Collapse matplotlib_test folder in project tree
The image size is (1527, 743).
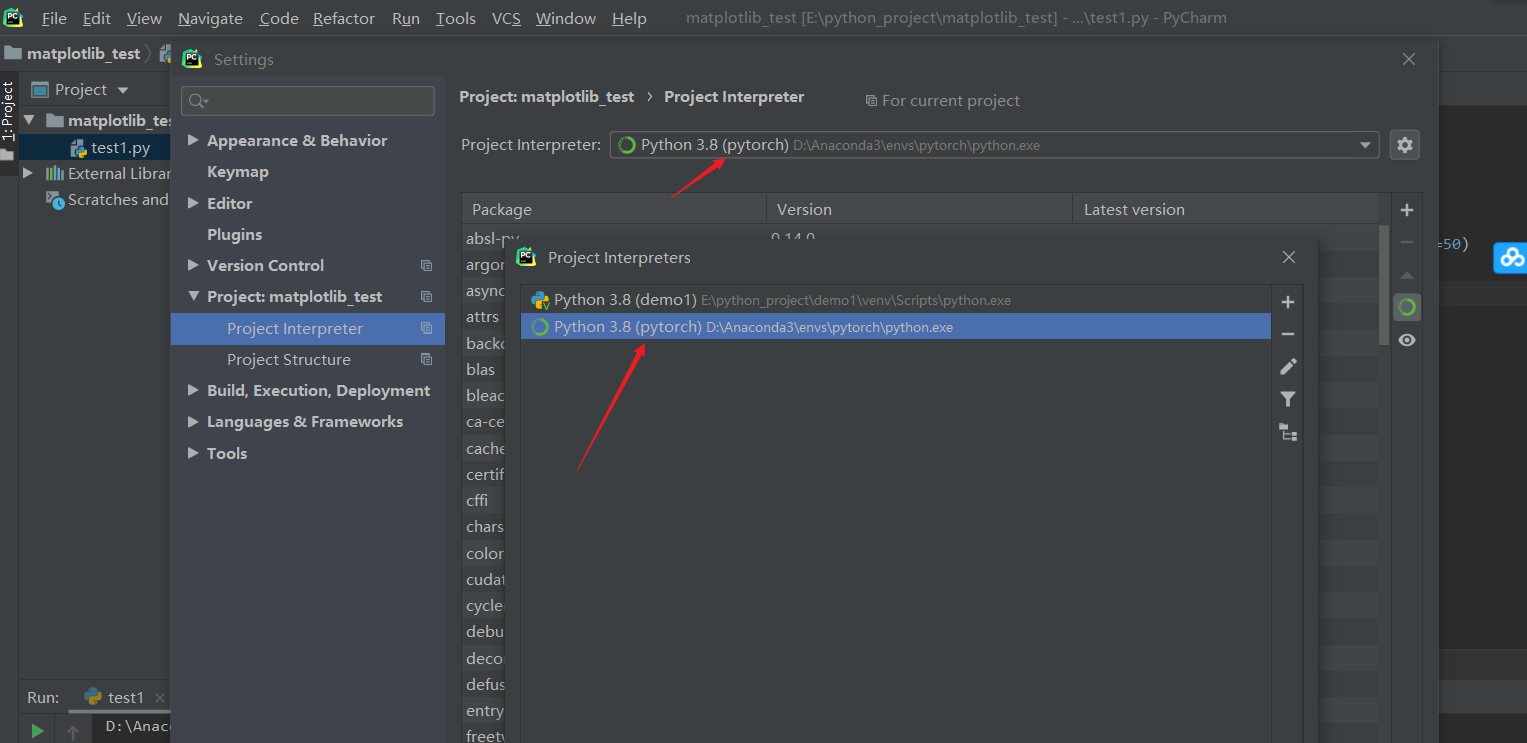click(x=28, y=120)
